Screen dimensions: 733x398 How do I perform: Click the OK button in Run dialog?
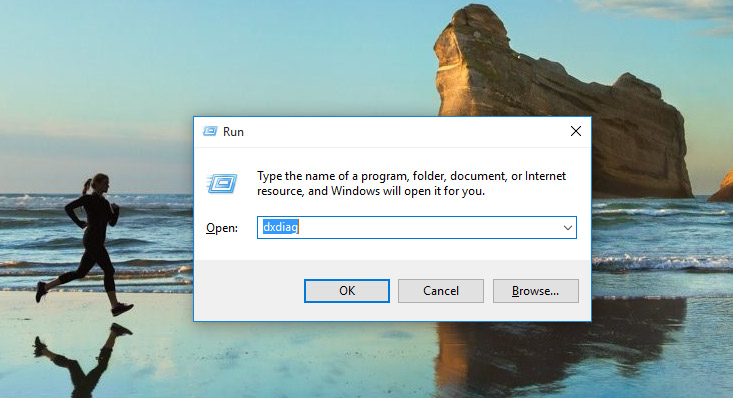(x=346, y=291)
